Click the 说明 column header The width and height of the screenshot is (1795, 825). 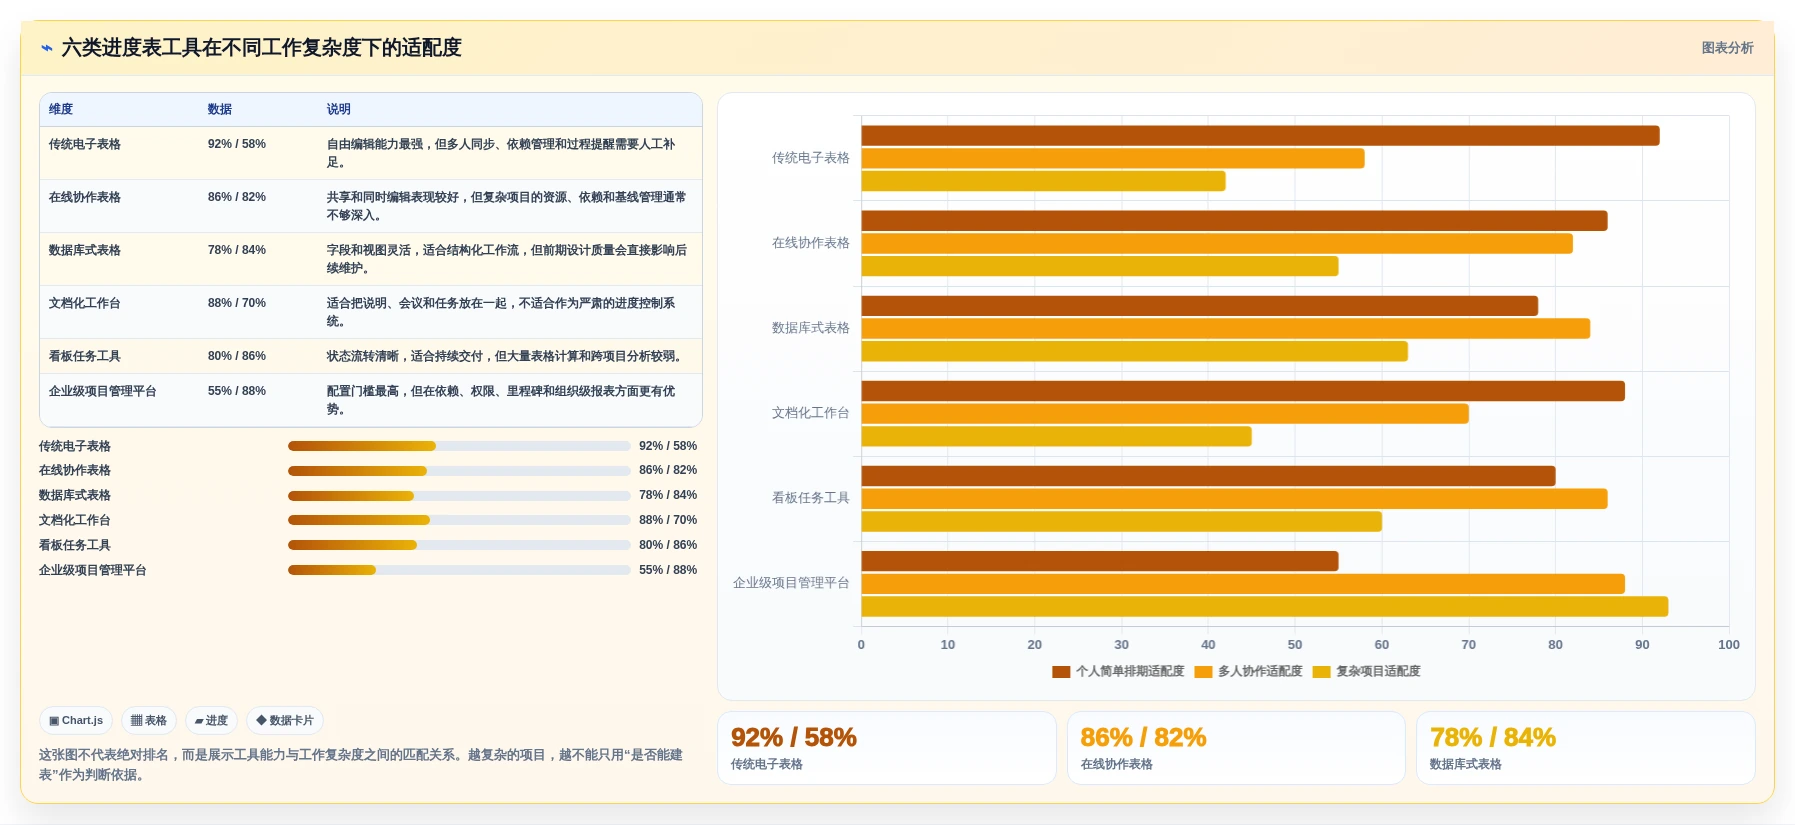point(339,109)
